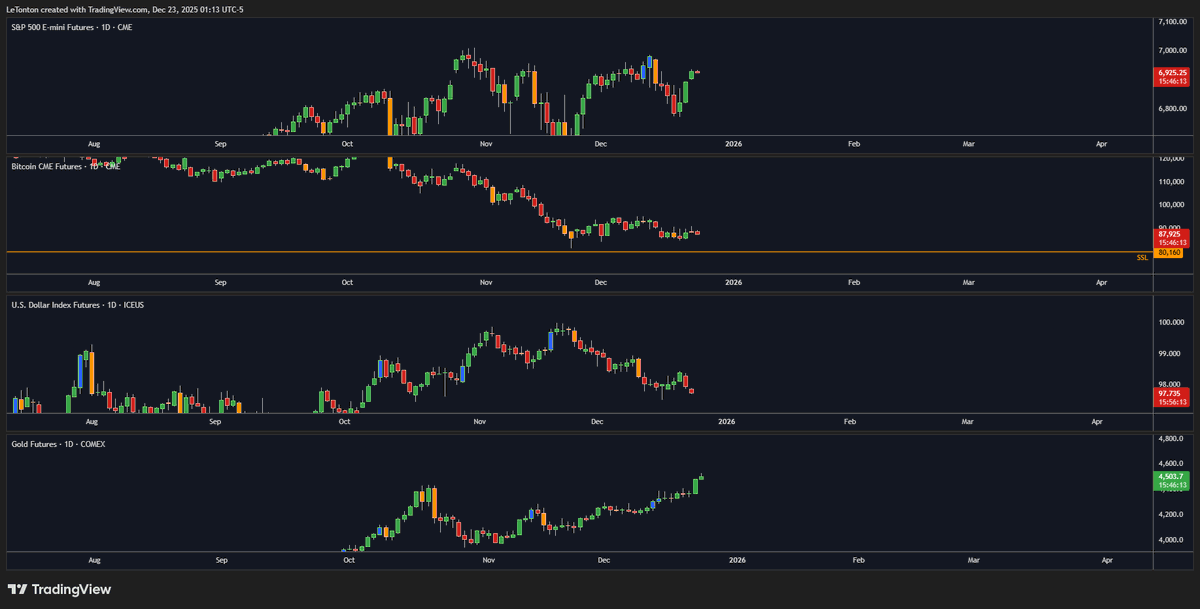1200x609 pixels.
Task: Click the 7,000.00 price axis value
Action: click(1172, 50)
